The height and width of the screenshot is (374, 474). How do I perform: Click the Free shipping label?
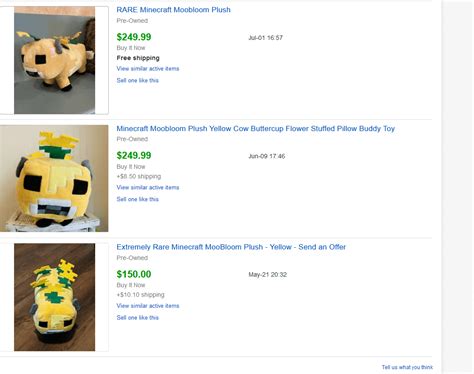[138, 58]
